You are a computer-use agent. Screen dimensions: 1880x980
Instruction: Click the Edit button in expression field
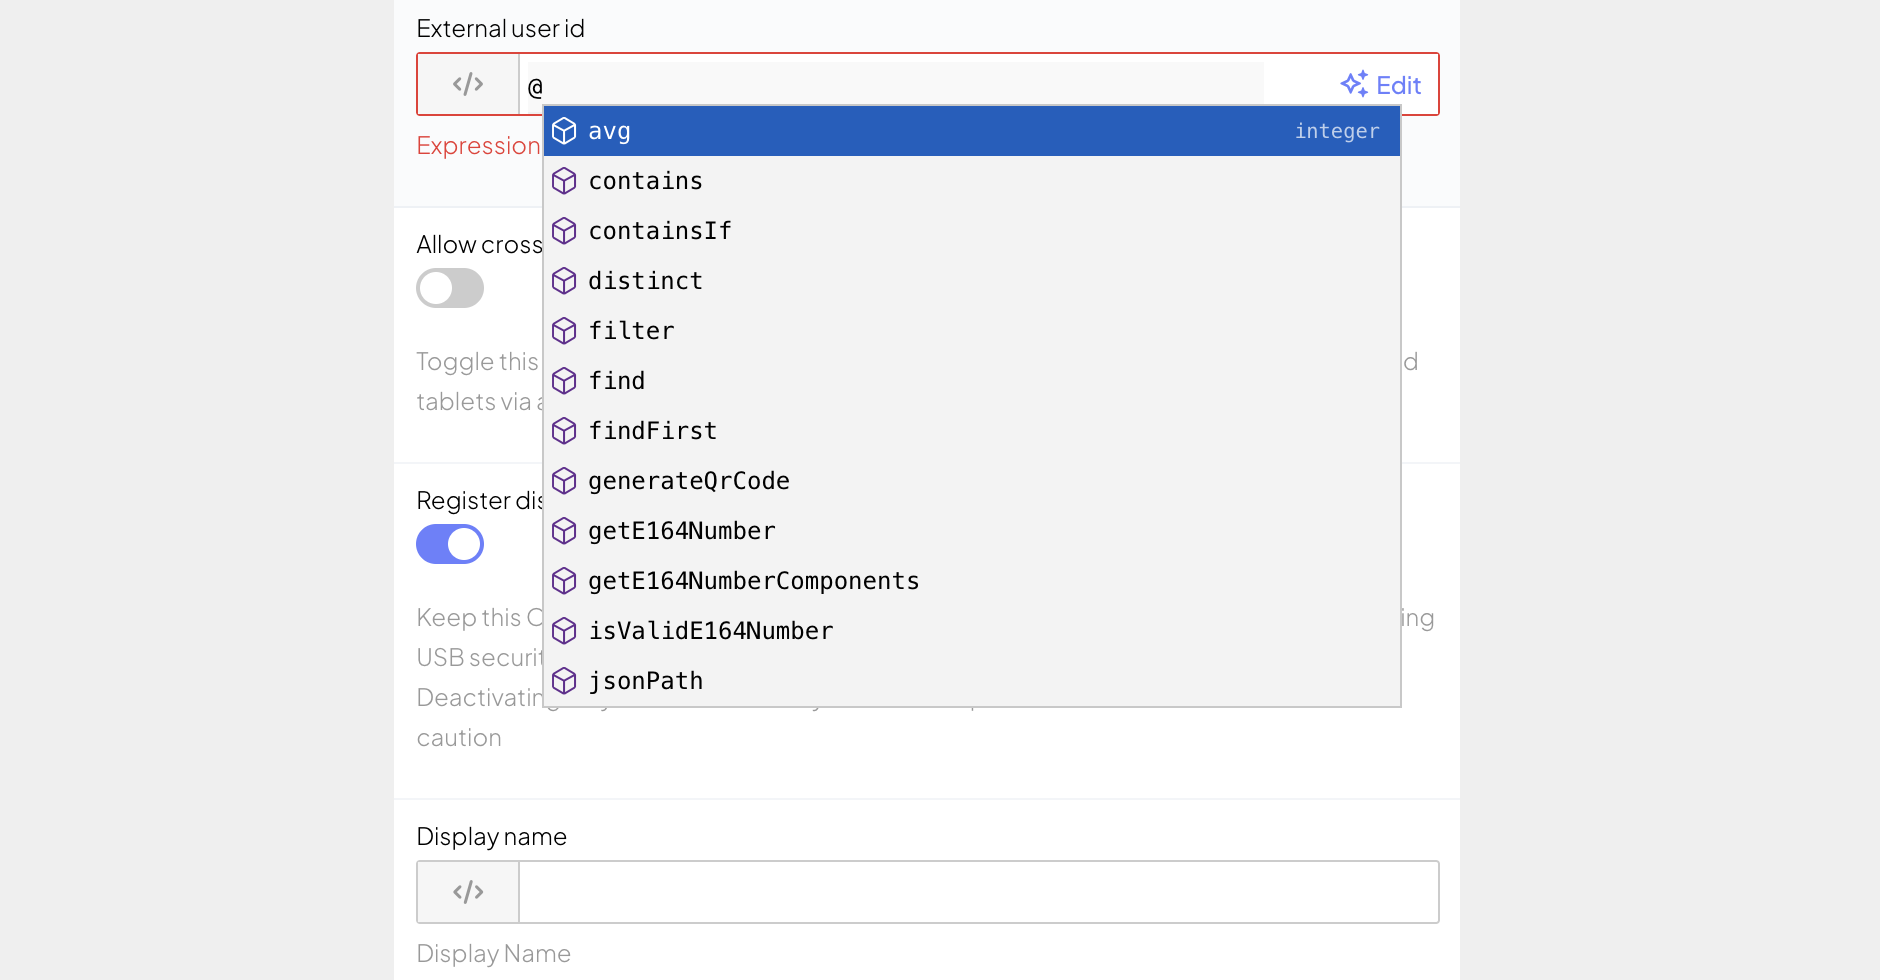tap(1397, 85)
